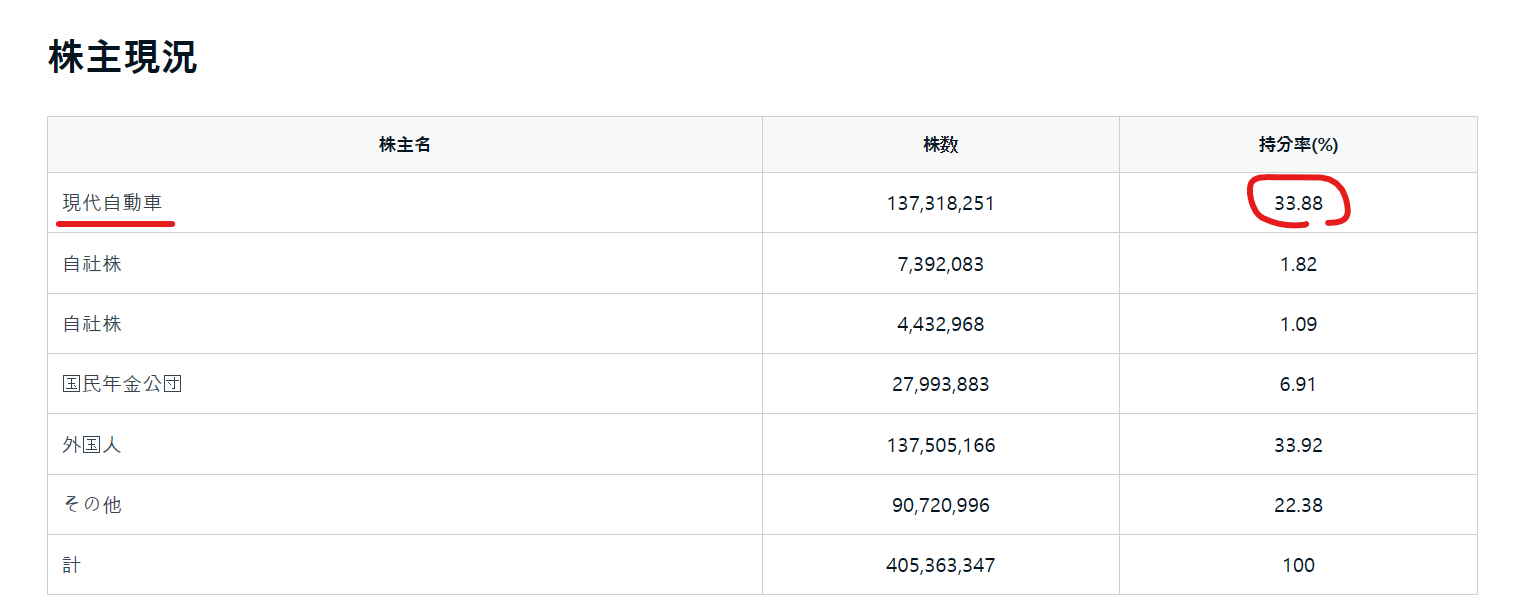This screenshot has width=1513, height=616.
Task: Click the 1.09 ownership percentage
Action: coord(1298,325)
